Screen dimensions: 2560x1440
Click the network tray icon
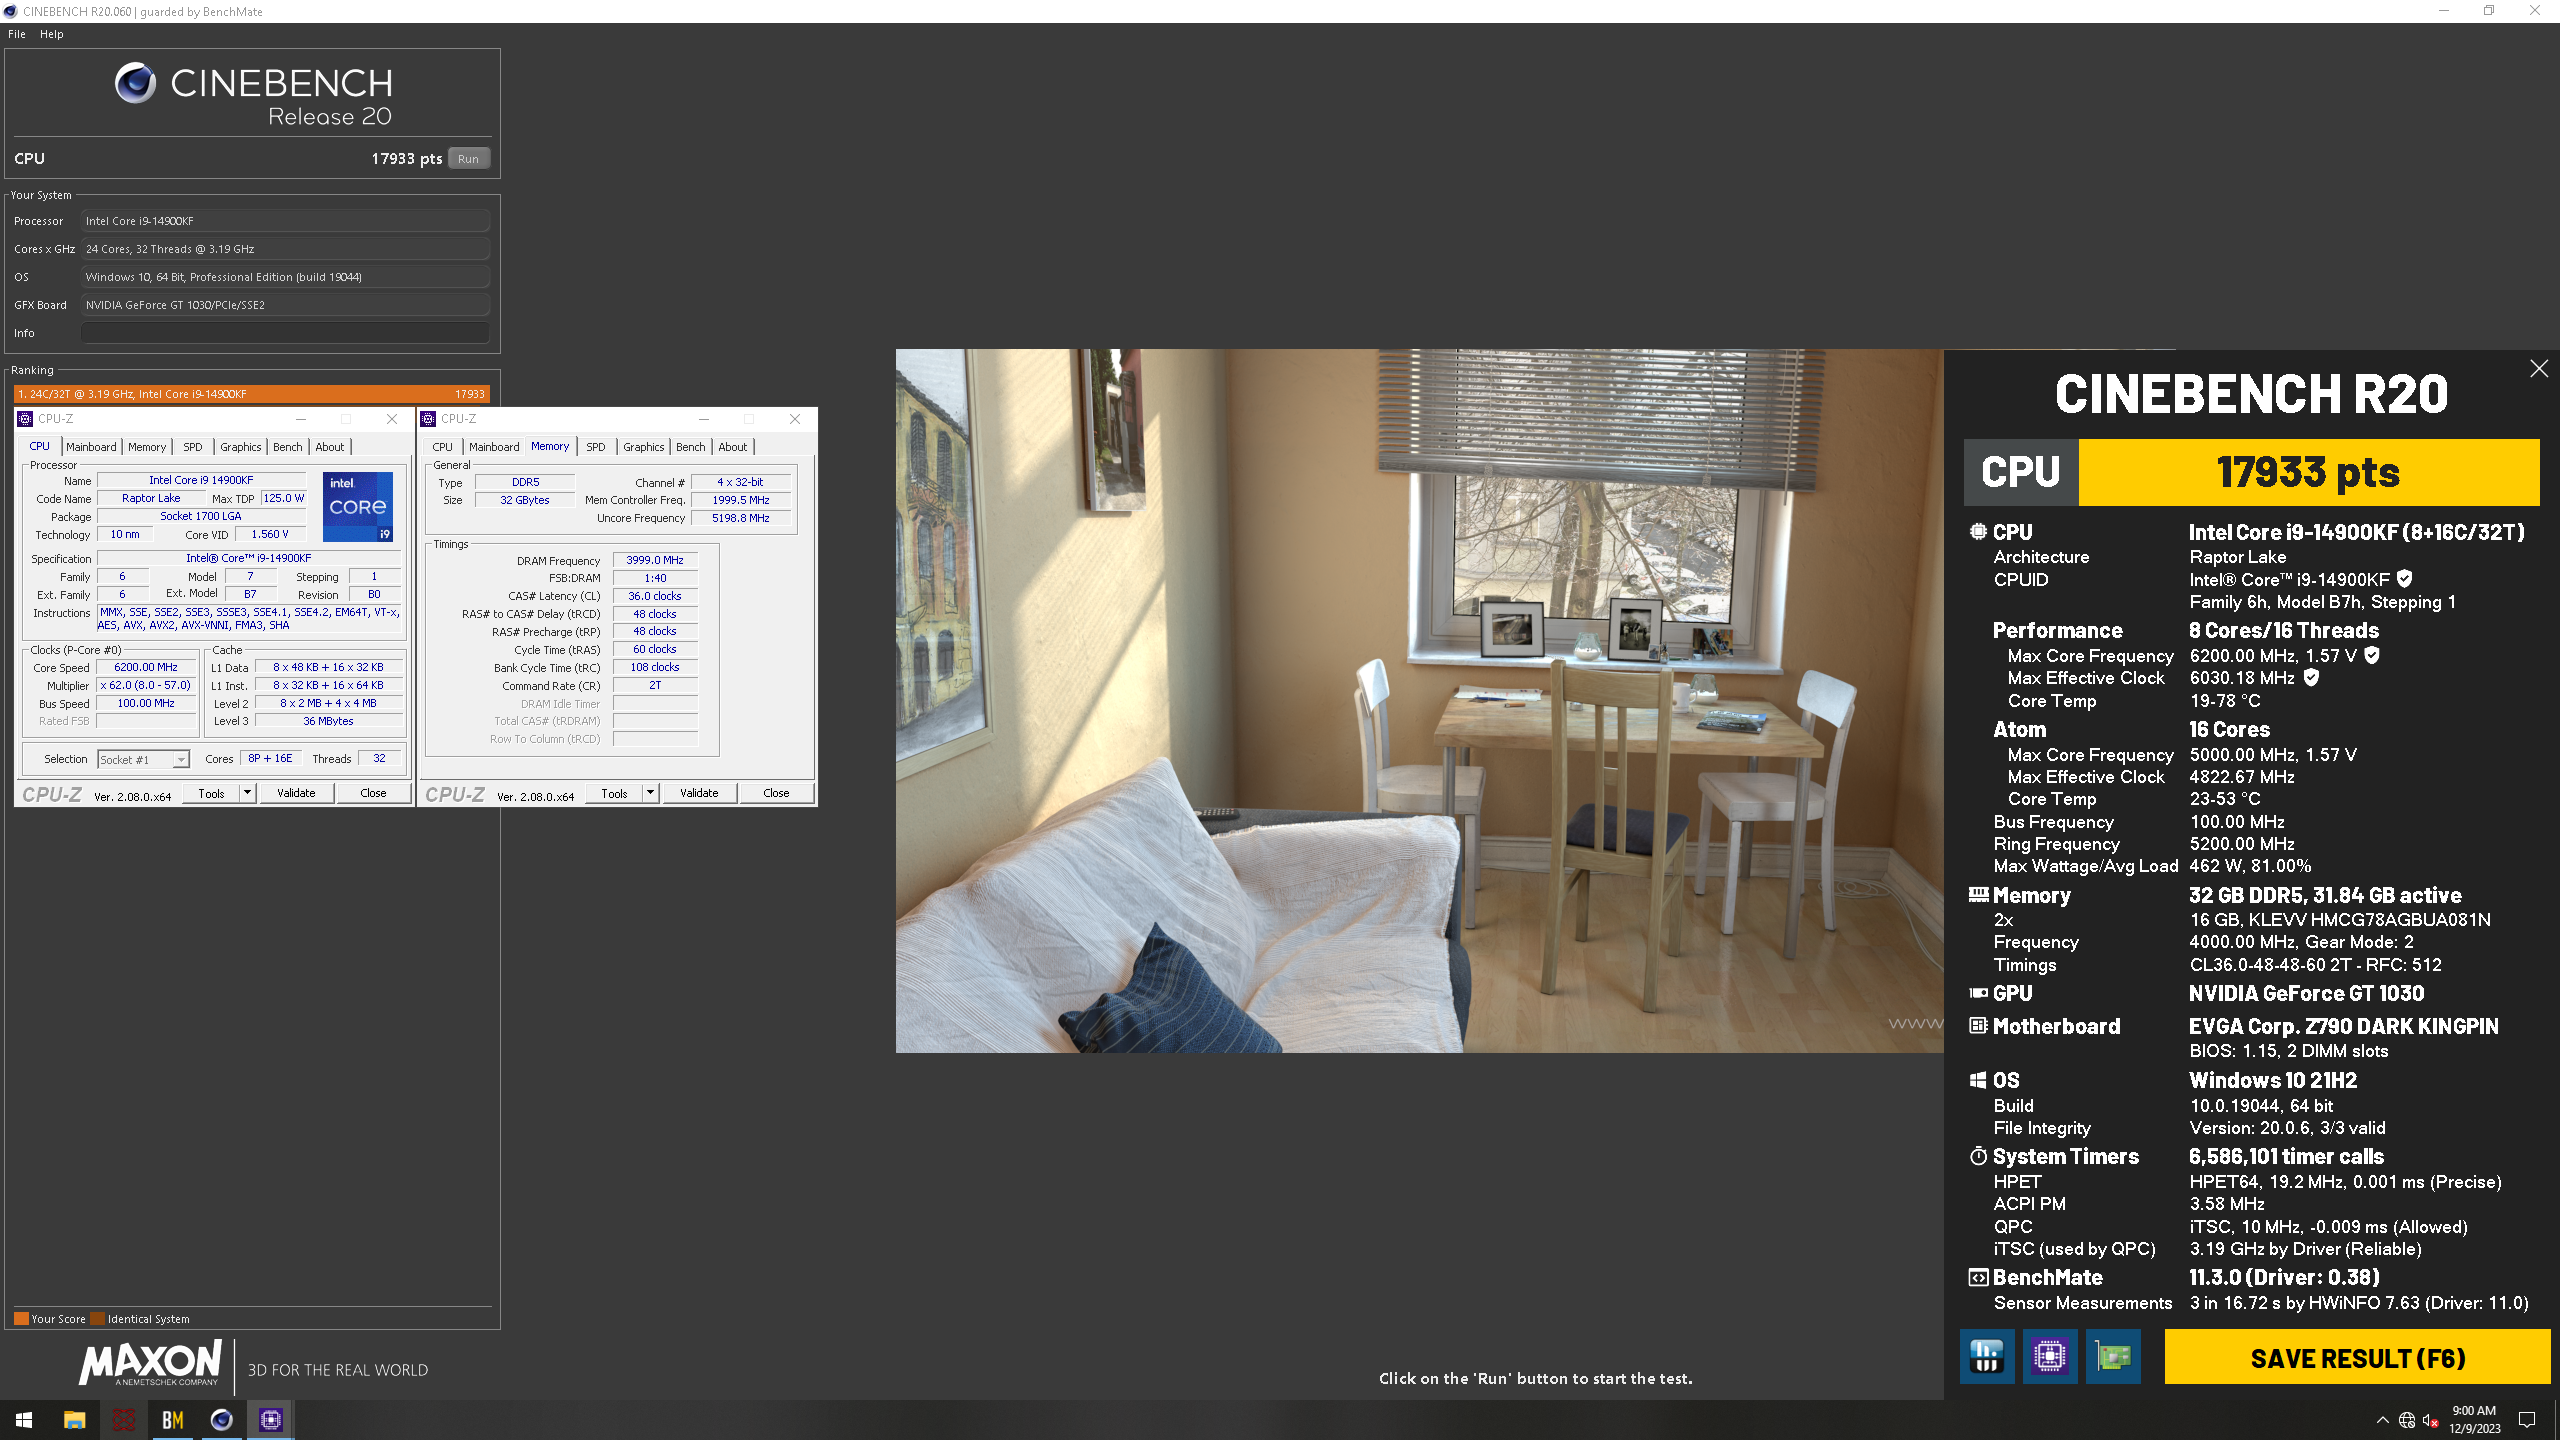tap(2407, 1420)
